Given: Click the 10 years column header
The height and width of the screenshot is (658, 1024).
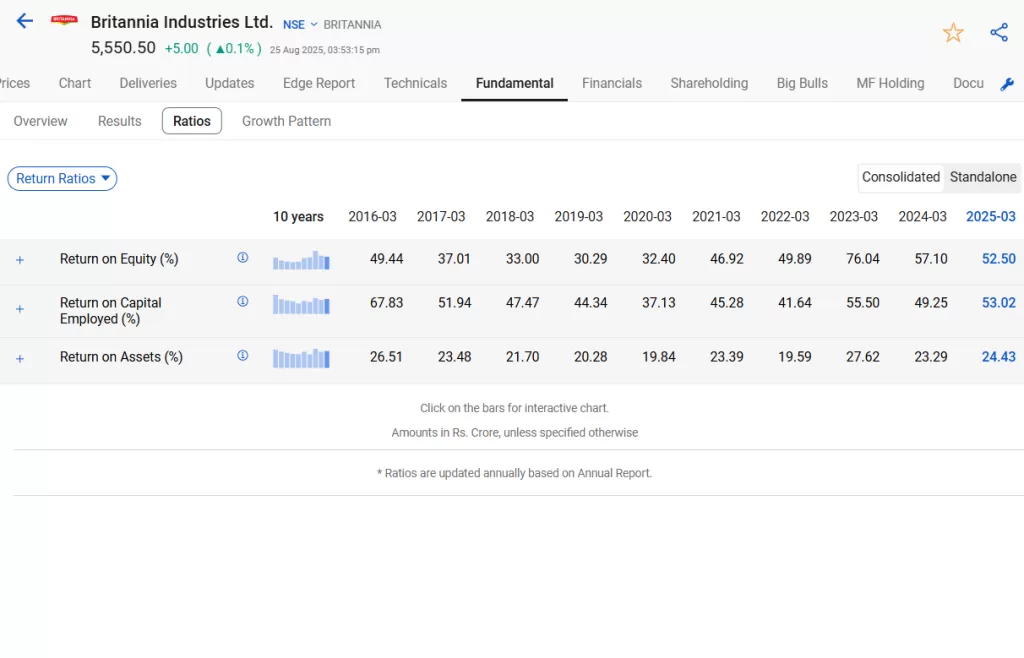Looking at the screenshot, I should [298, 217].
